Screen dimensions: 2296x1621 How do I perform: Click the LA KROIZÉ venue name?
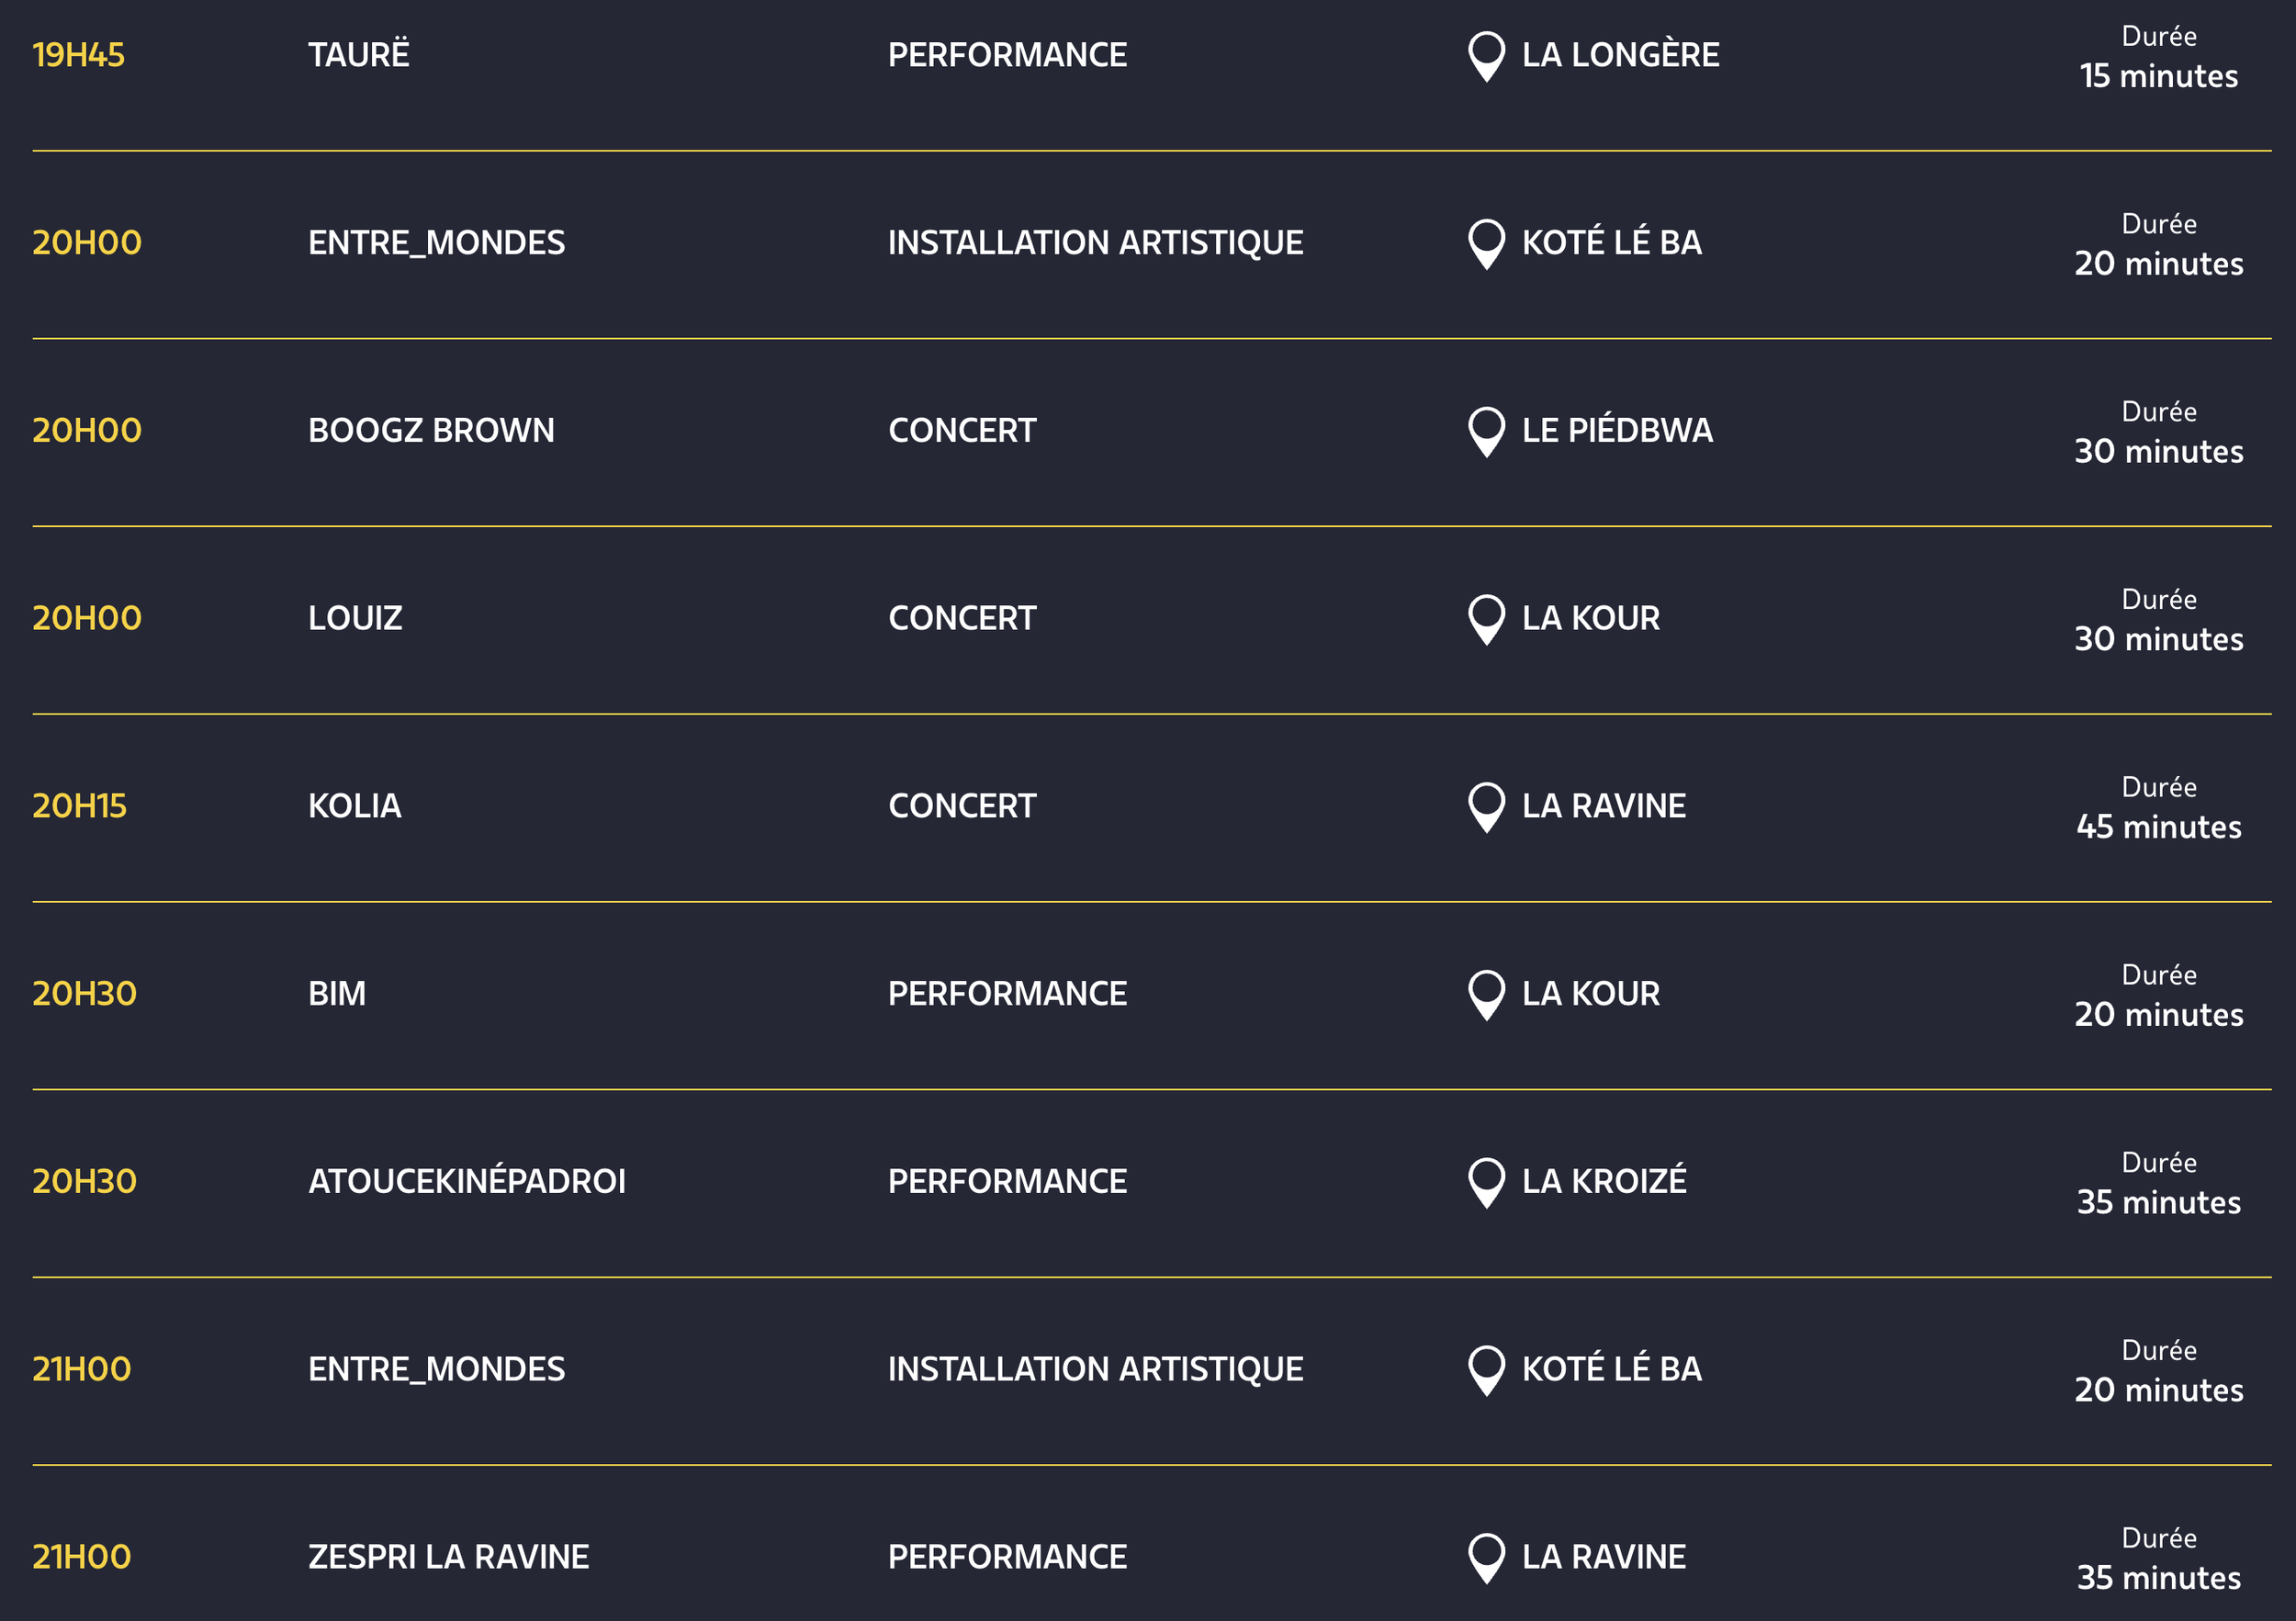[x=1604, y=1180]
